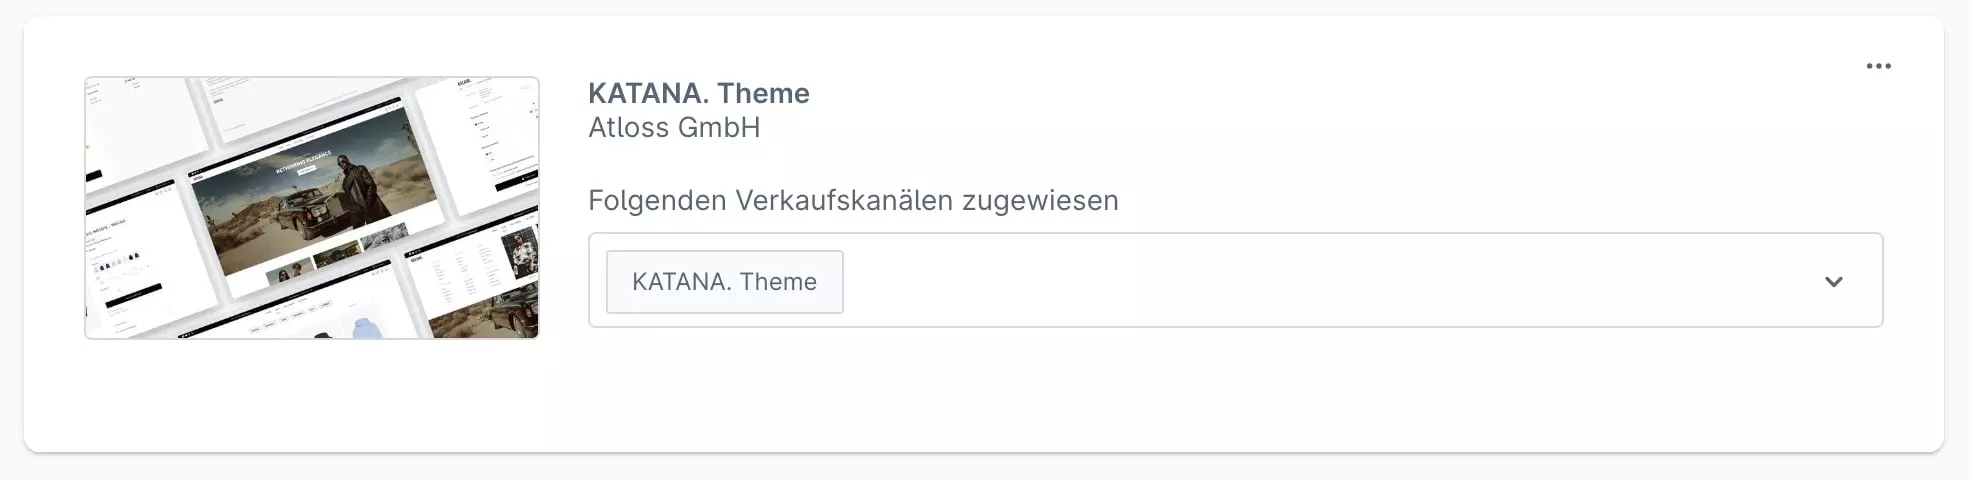
Task: Click the Atloss GmbH manufacturer name
Action: [x=673, y=128]
